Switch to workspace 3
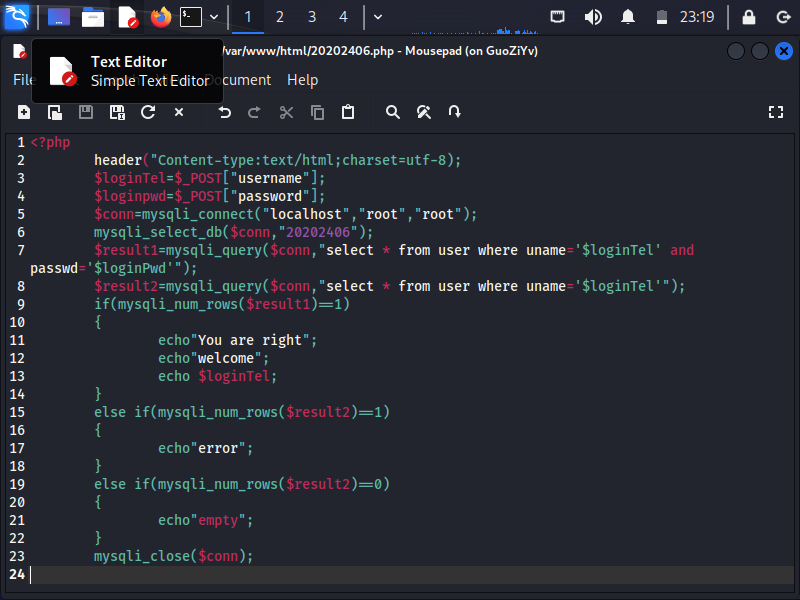Image resolution: width=800 pixels, height=600 pixels. pos(312,17)
